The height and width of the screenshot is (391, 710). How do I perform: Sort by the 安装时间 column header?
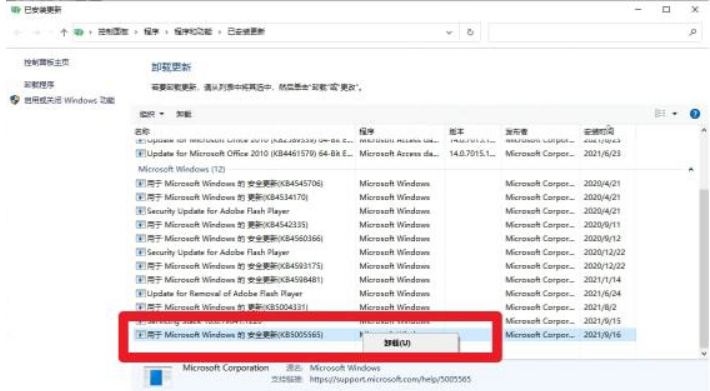coord(599,132)
